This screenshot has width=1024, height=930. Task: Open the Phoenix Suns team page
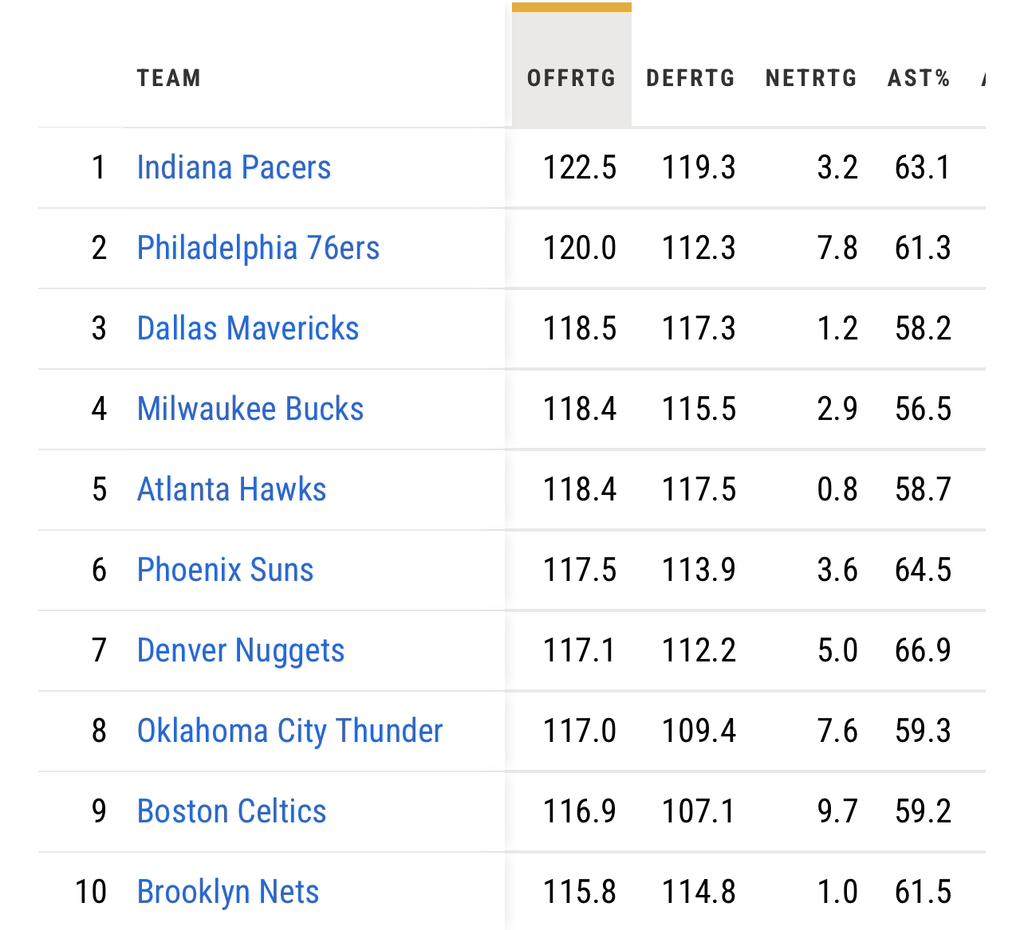(x=224, y=570)
